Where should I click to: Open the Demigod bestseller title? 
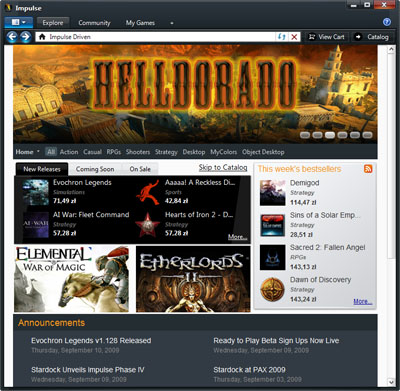coord(305,183)
